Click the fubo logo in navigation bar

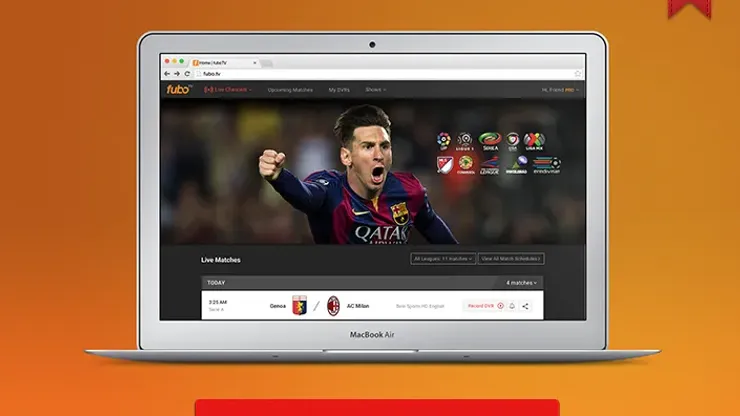[178, 89]
